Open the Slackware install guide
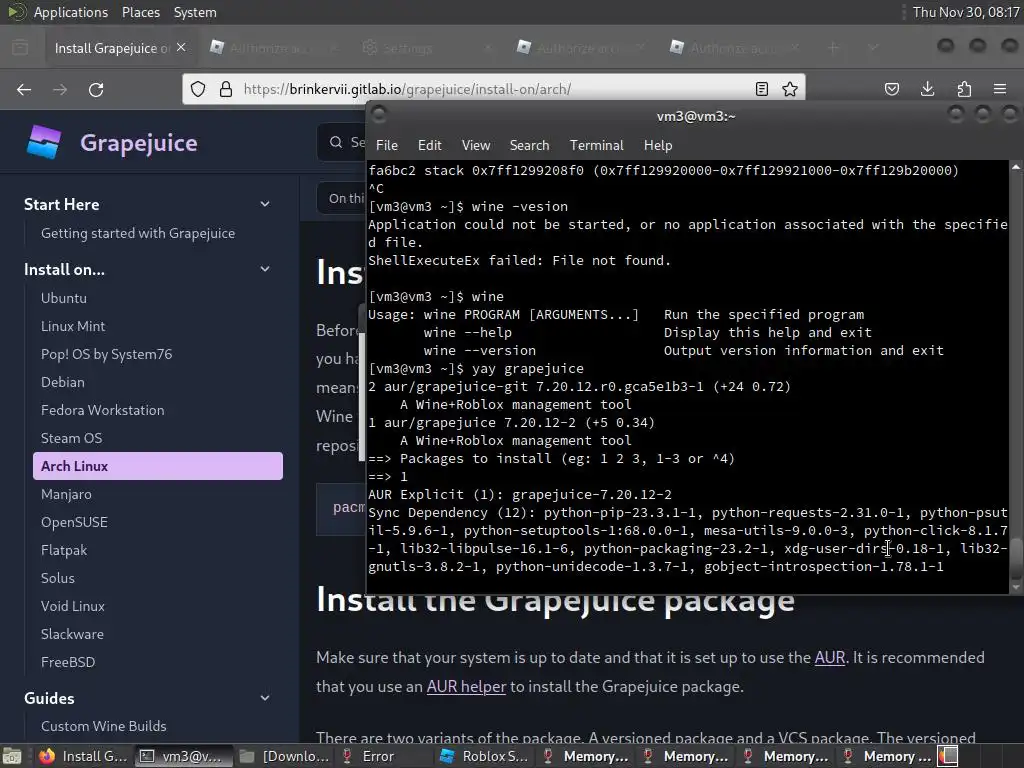Image resolution: width=1024 pixels, height=768 pixels. click(72, 635)
